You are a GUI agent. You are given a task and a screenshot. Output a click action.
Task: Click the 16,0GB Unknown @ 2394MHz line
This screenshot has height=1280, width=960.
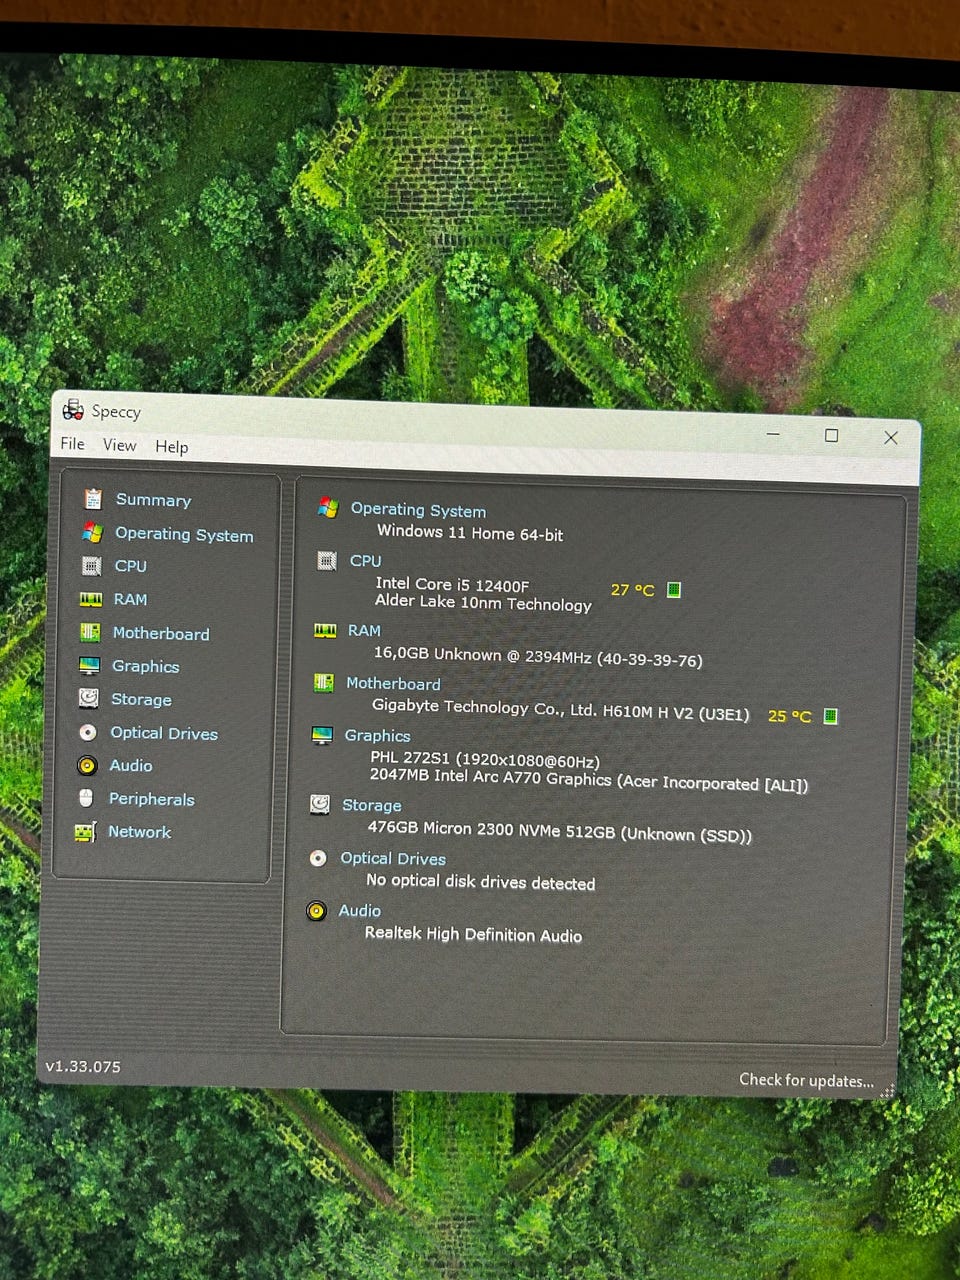[538, 657]
